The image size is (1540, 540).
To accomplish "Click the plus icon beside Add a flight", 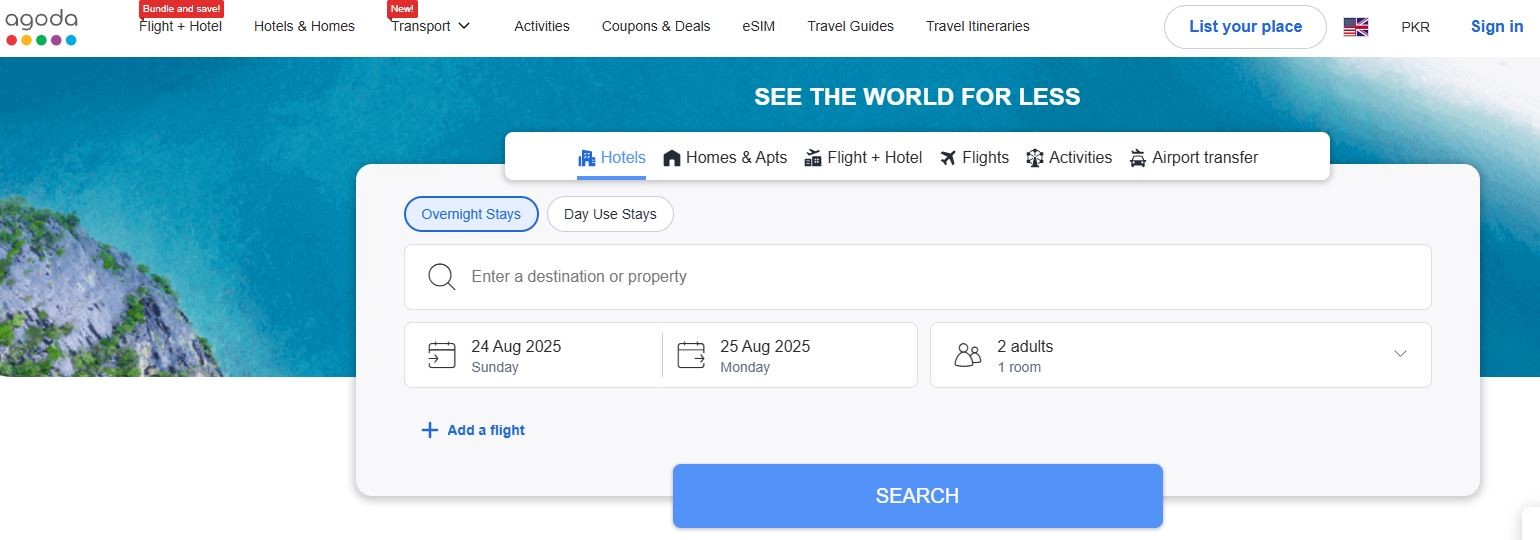I will (430, 430).
